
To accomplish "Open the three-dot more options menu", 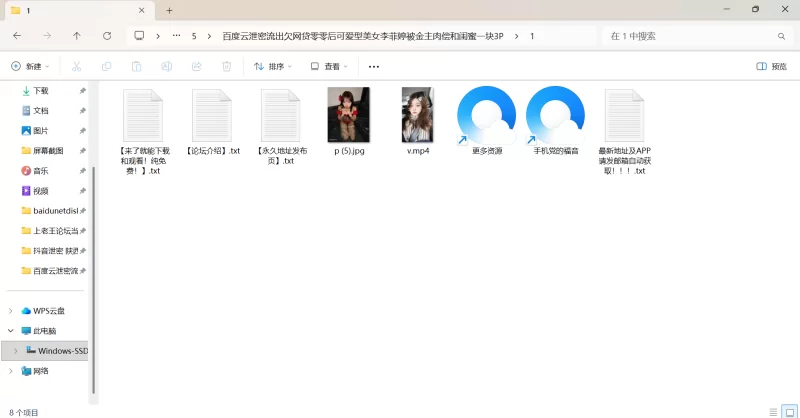I will 374,67.
